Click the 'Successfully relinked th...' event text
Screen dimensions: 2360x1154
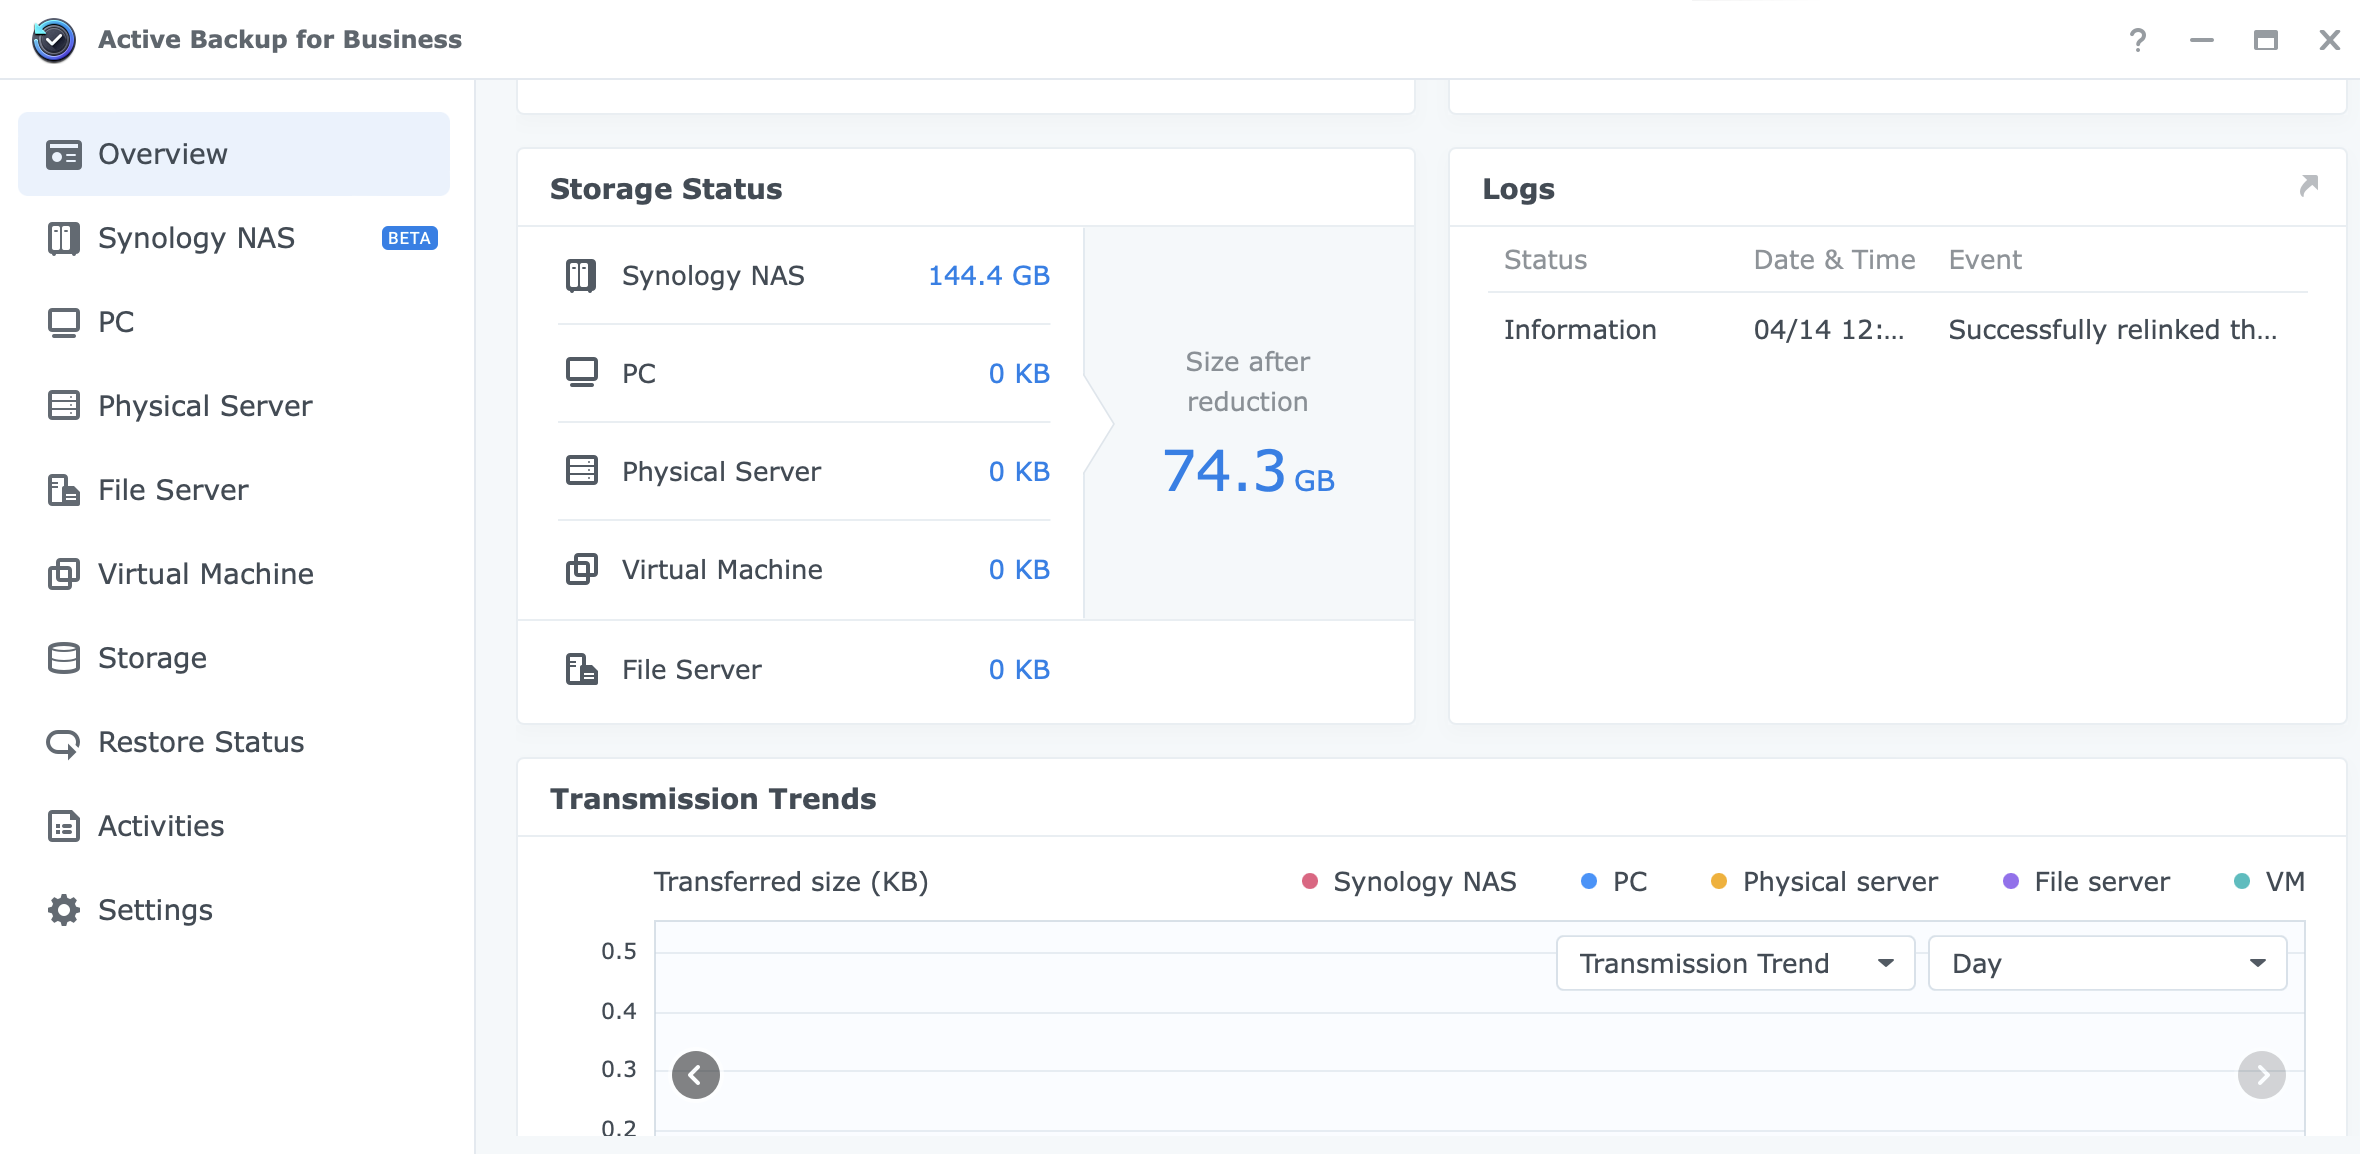coord(2112,330)
